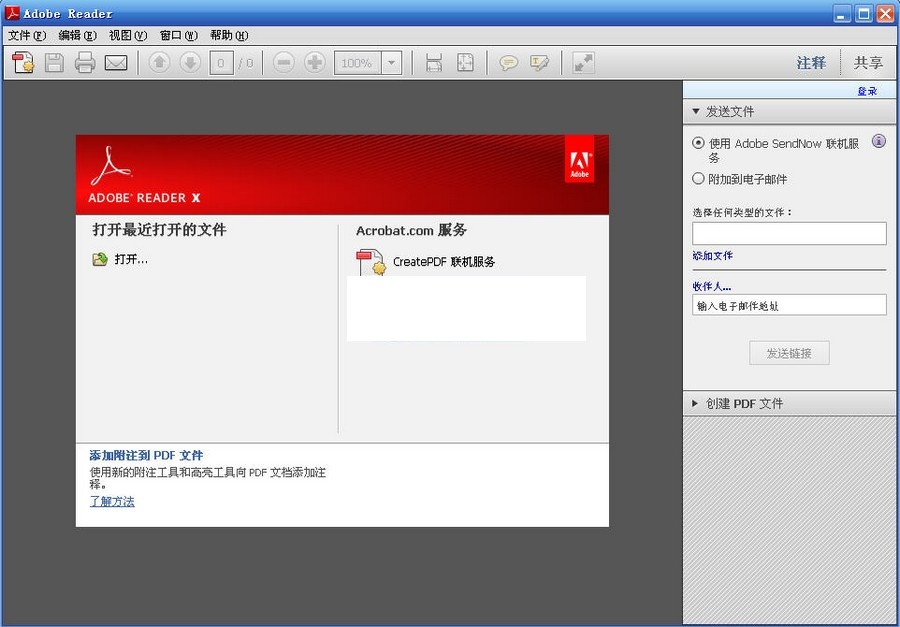Click the file selection box
The height and width of the screenshot is (627, 900).
[x=789, y=234]
